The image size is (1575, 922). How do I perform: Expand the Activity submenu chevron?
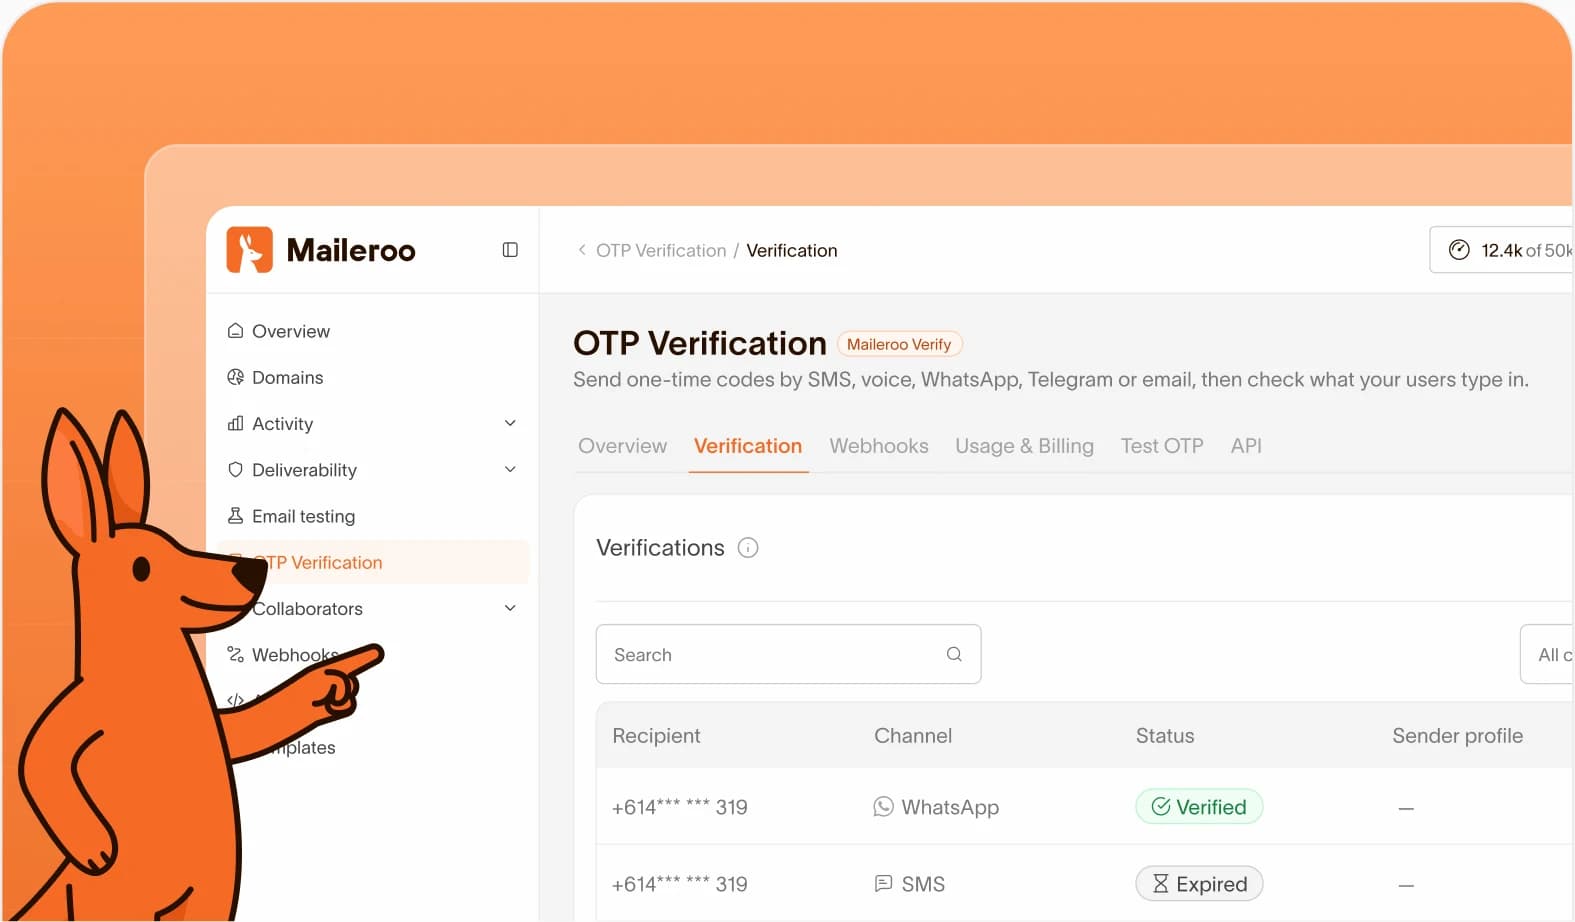pos(510,423)
